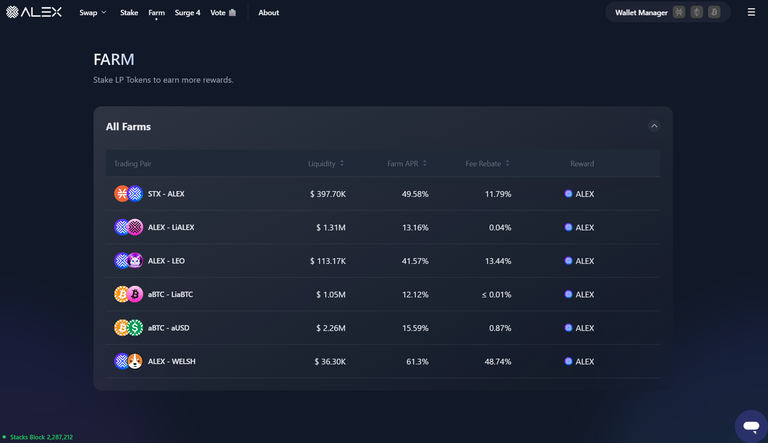Click the WELSH corgi token icon

135,361
